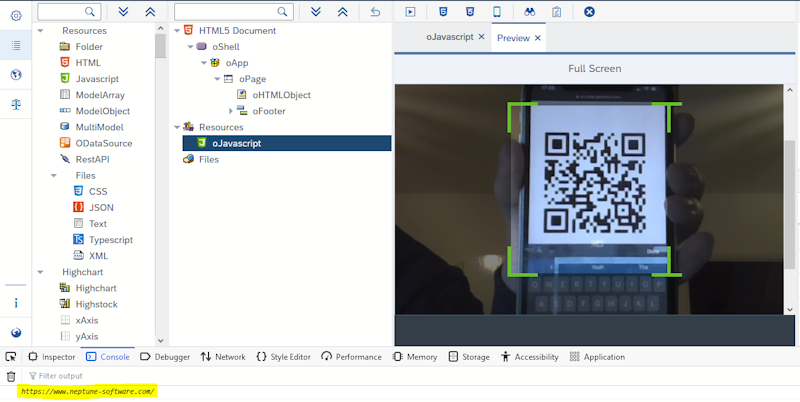Collapse the oPage tree node
This screenshot has width=800, height=402.
click(217, 79)
